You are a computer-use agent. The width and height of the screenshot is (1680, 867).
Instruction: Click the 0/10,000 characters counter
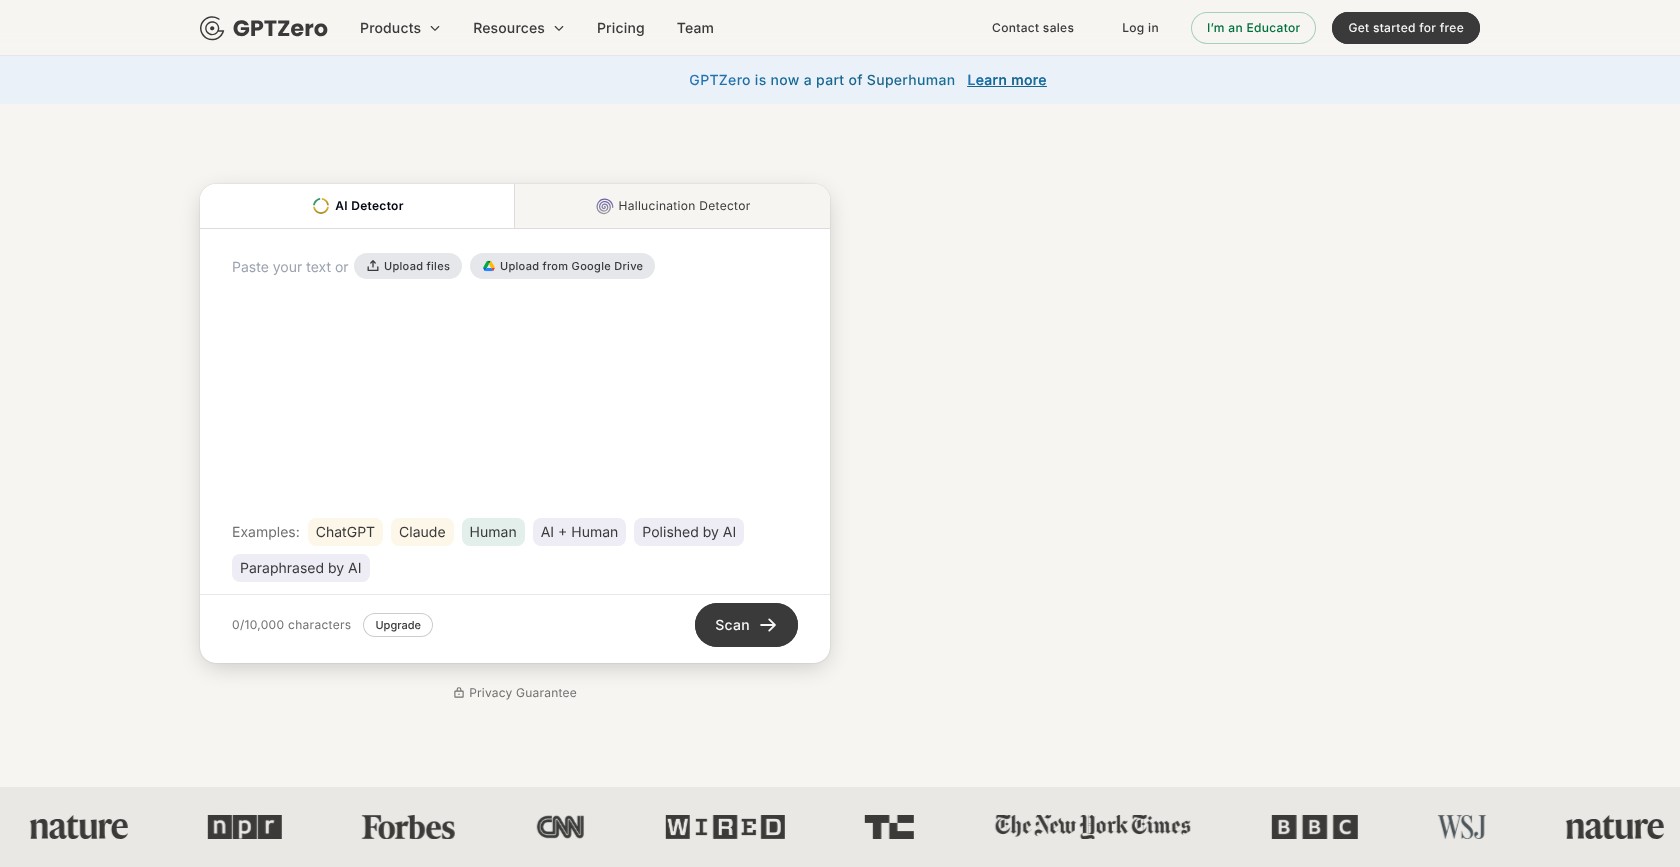[x=292, y=625]
